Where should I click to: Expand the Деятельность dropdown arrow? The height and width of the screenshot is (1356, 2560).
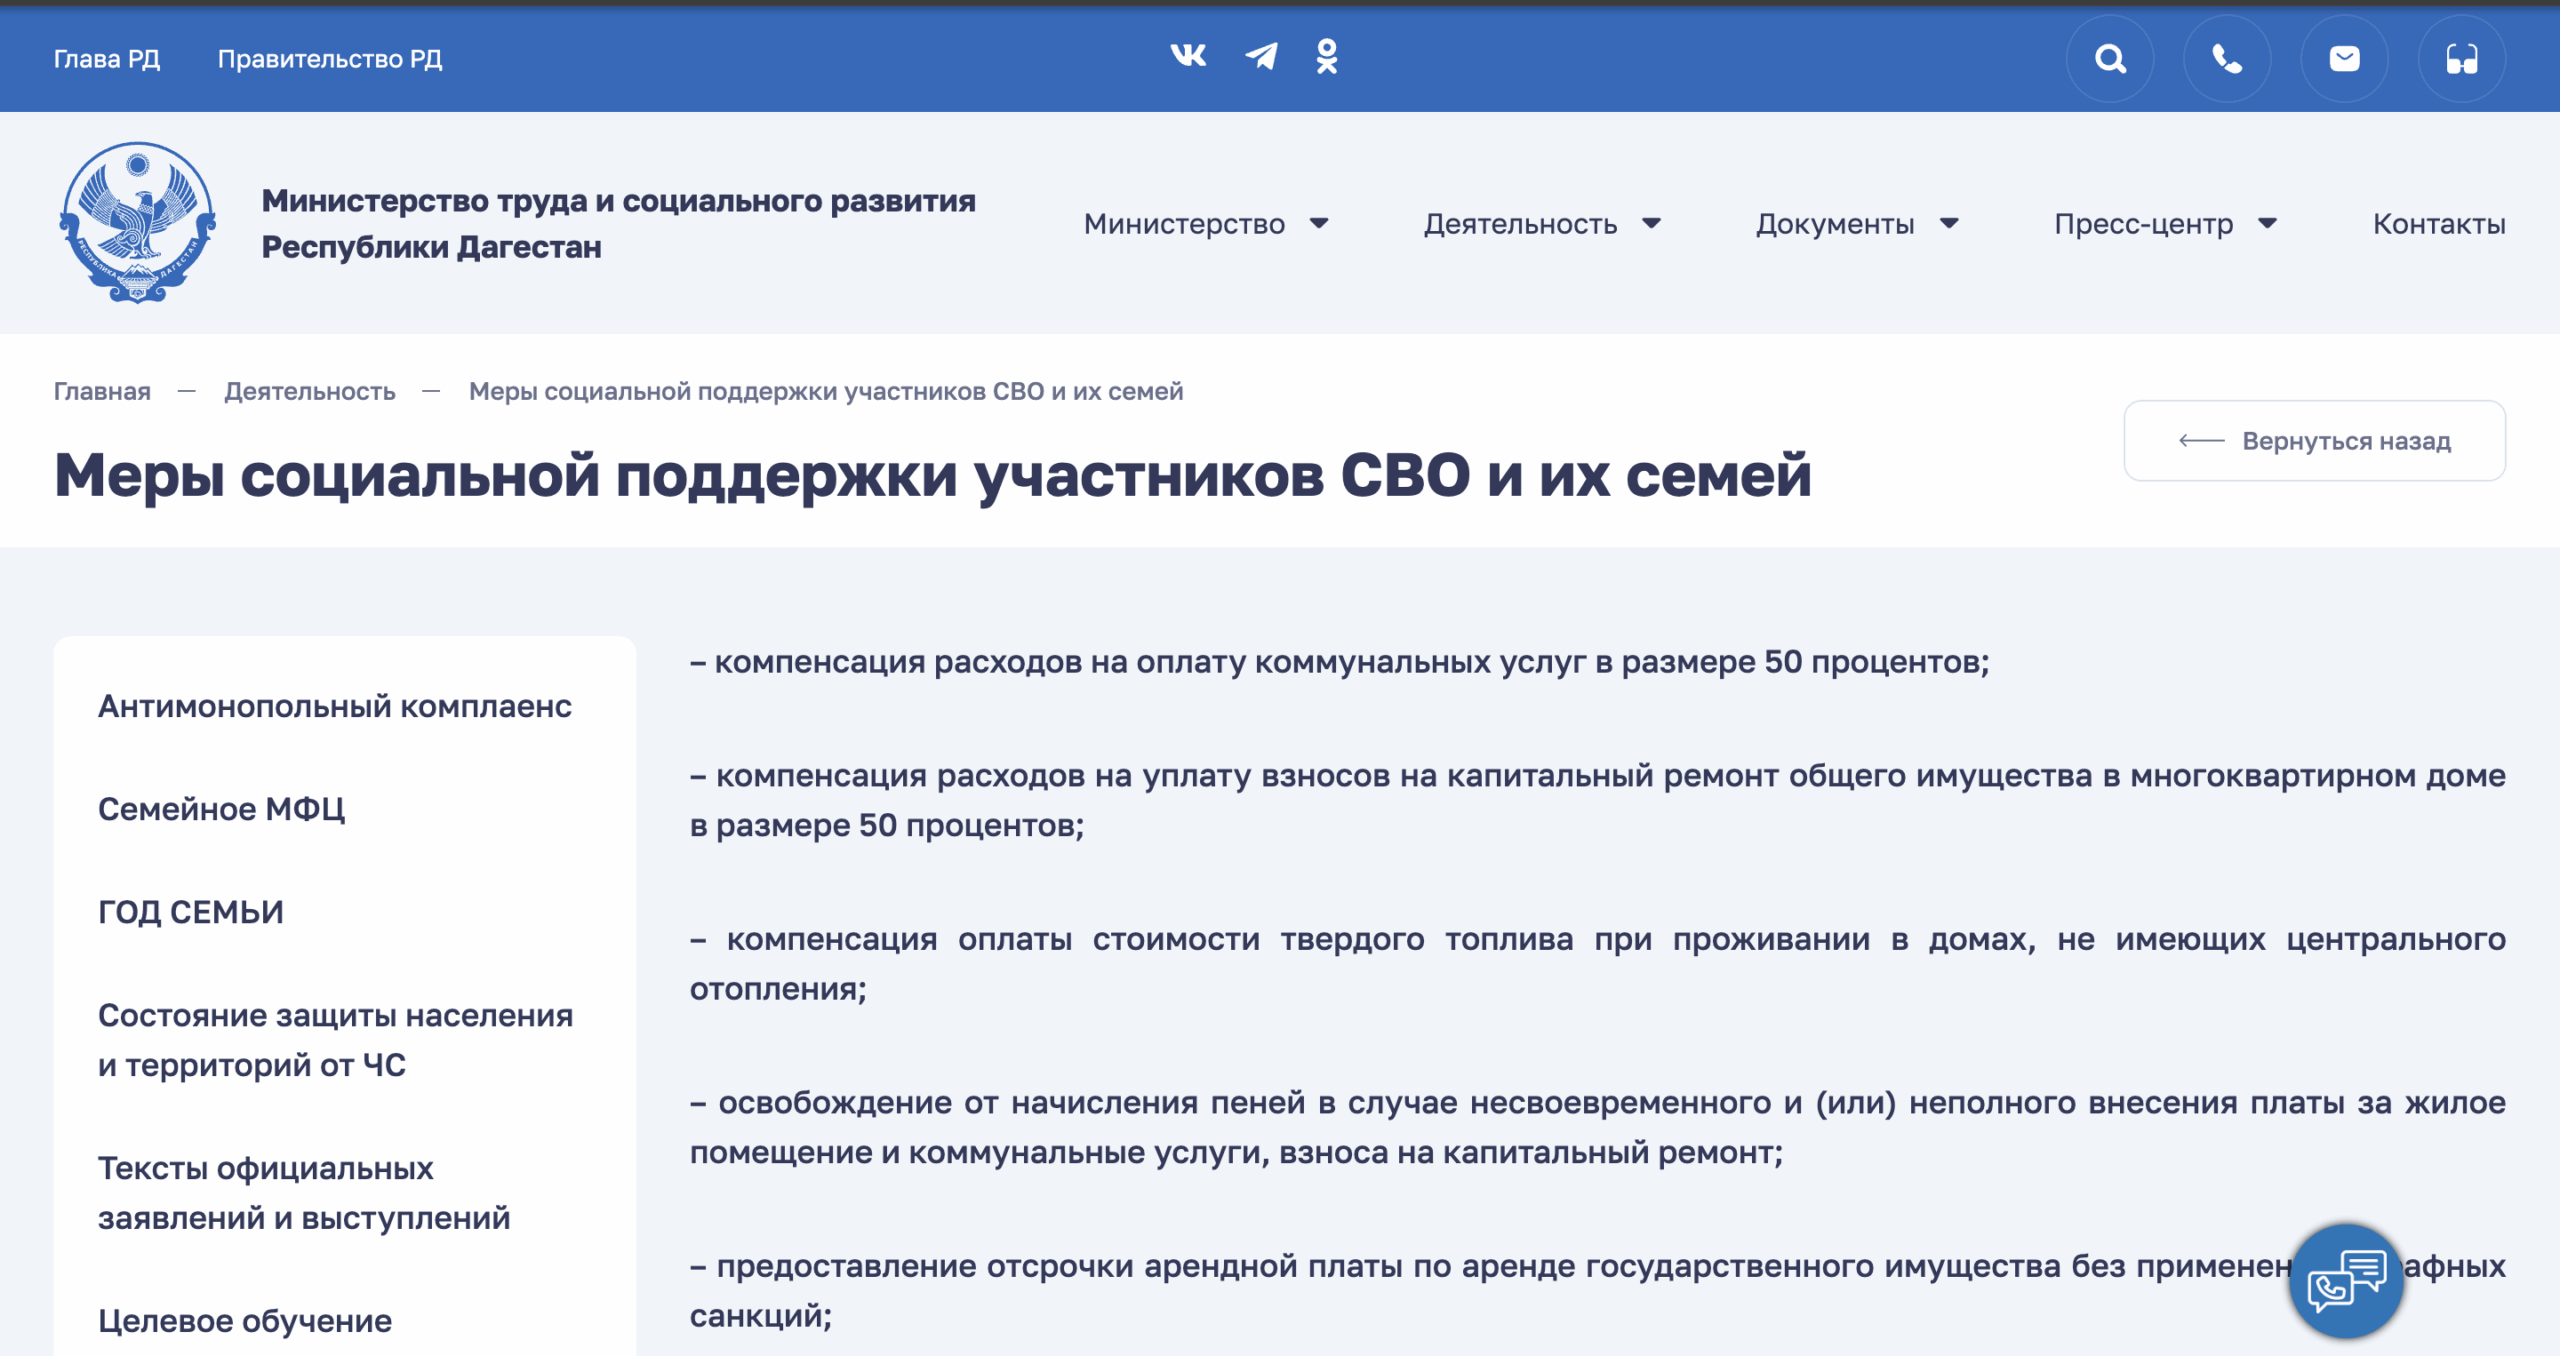click(1652, 223)
